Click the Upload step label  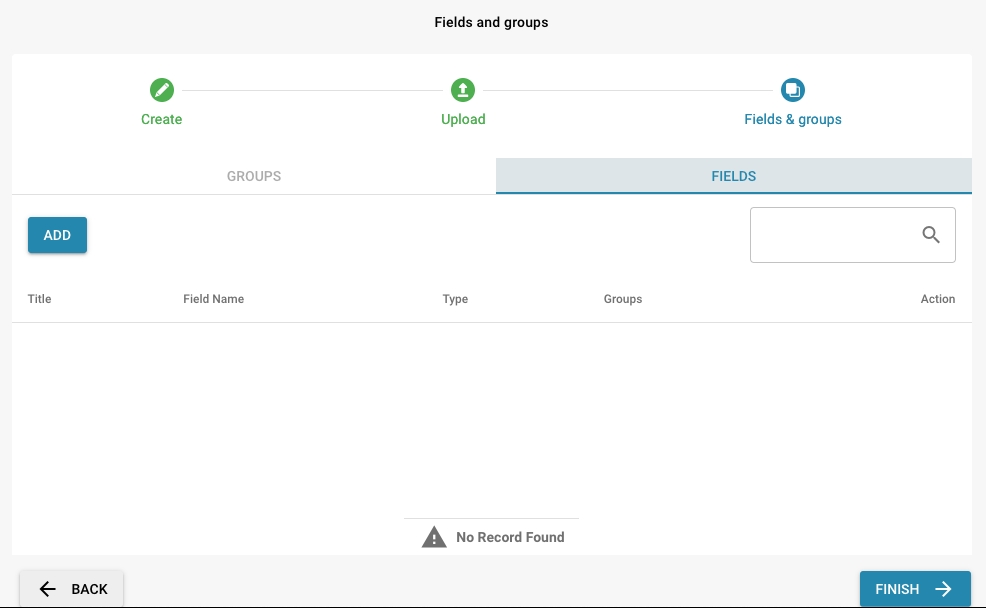click(463, 119)
